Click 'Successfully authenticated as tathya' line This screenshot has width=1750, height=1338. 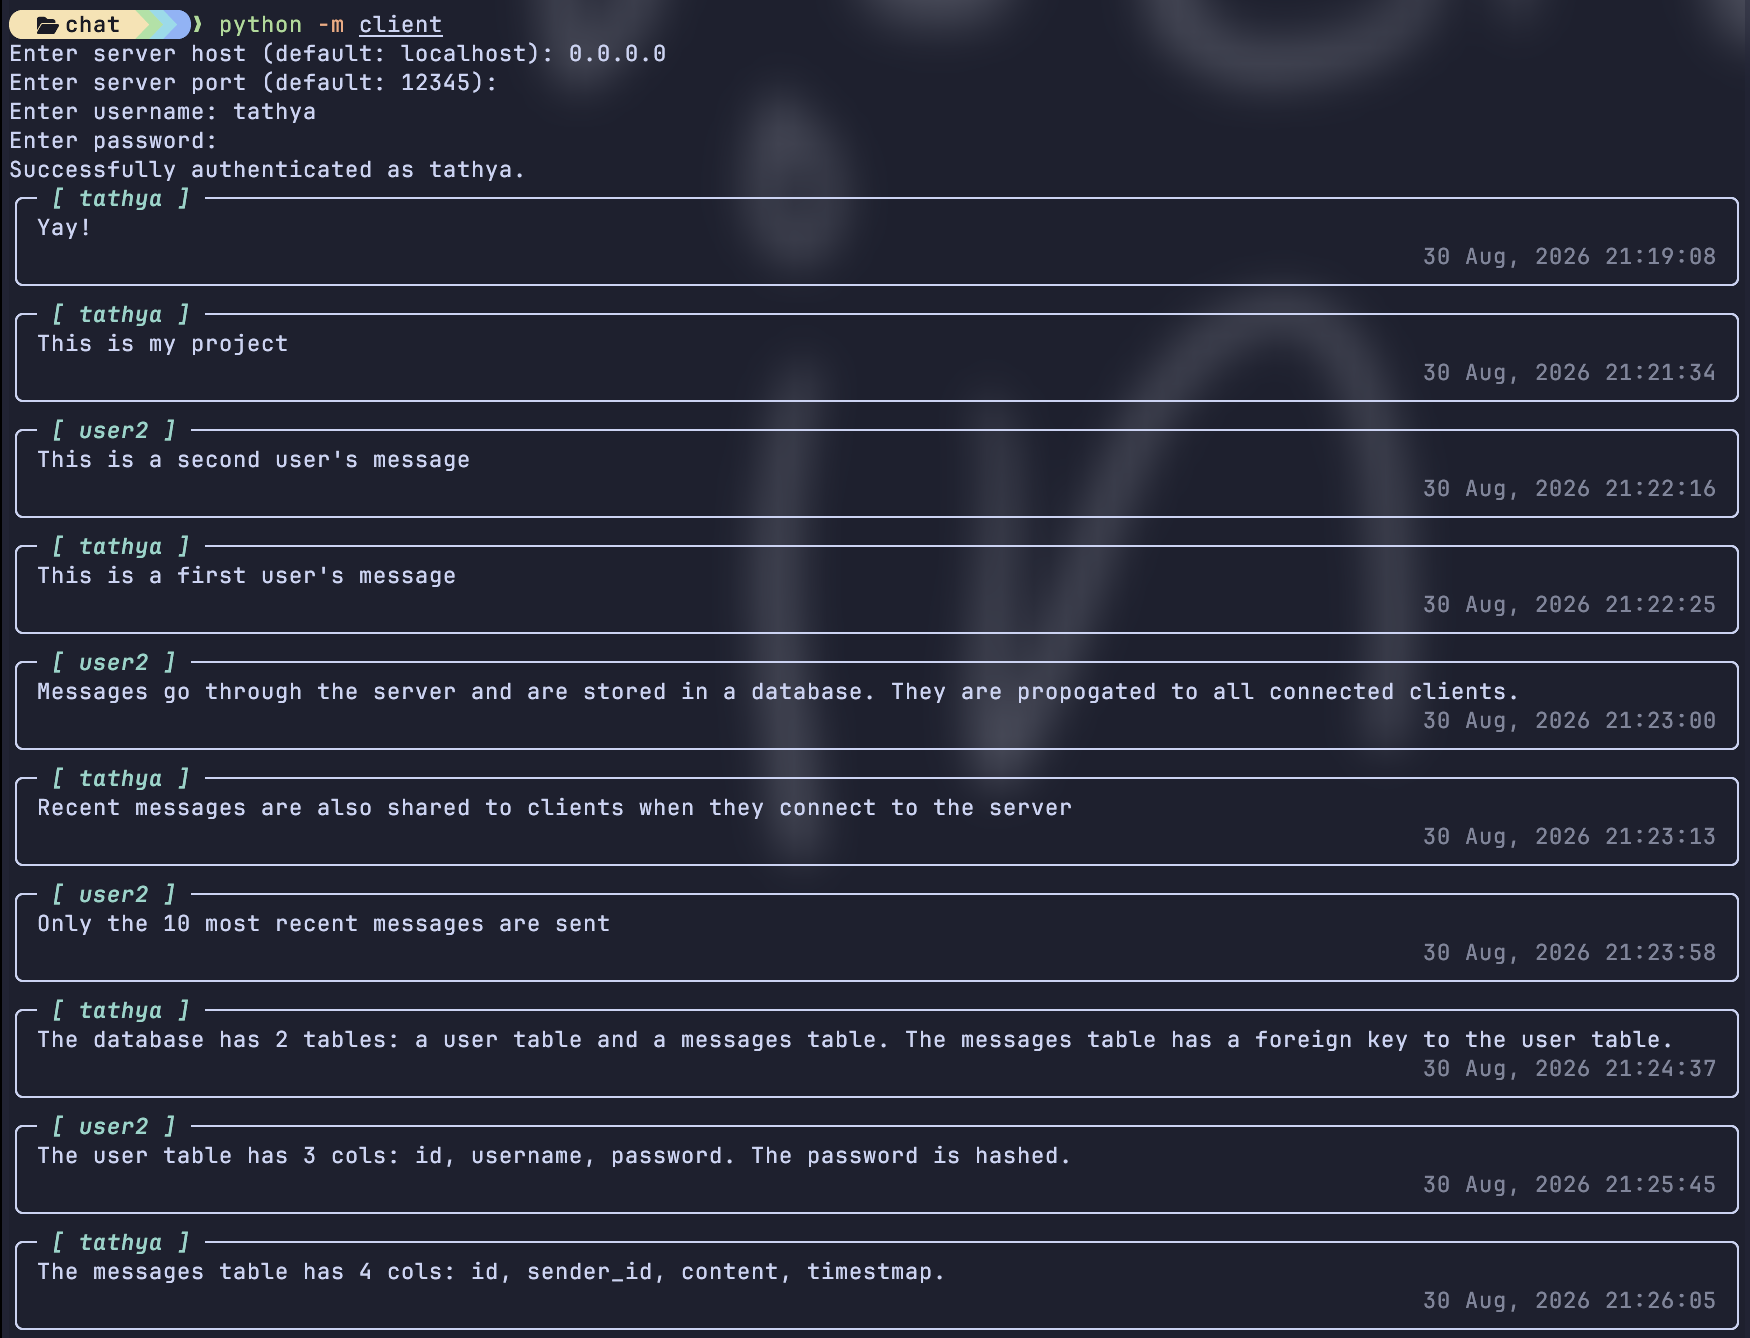(x=267, y=170)
